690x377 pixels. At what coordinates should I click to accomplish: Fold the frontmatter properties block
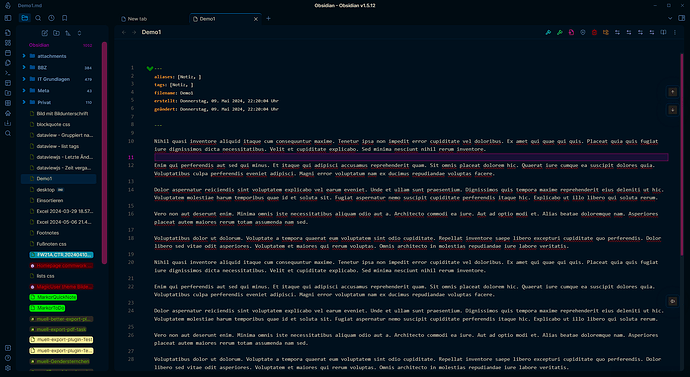(x=150, y=69)
